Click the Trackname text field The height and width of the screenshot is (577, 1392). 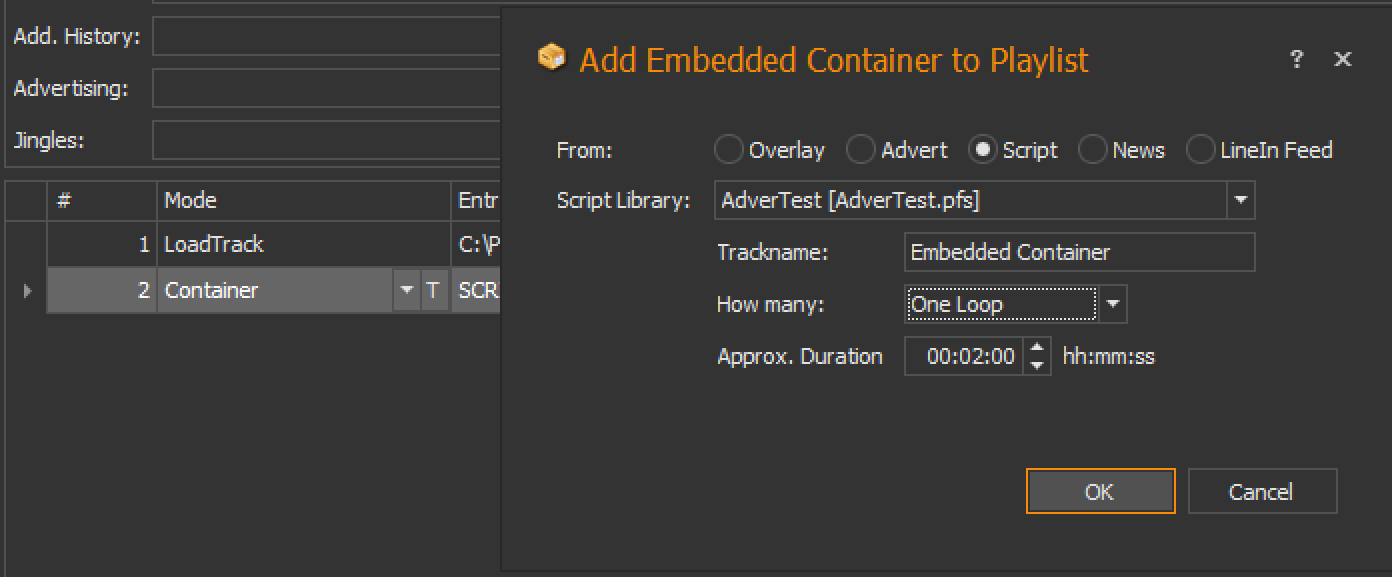click(x=1078, y=253)
